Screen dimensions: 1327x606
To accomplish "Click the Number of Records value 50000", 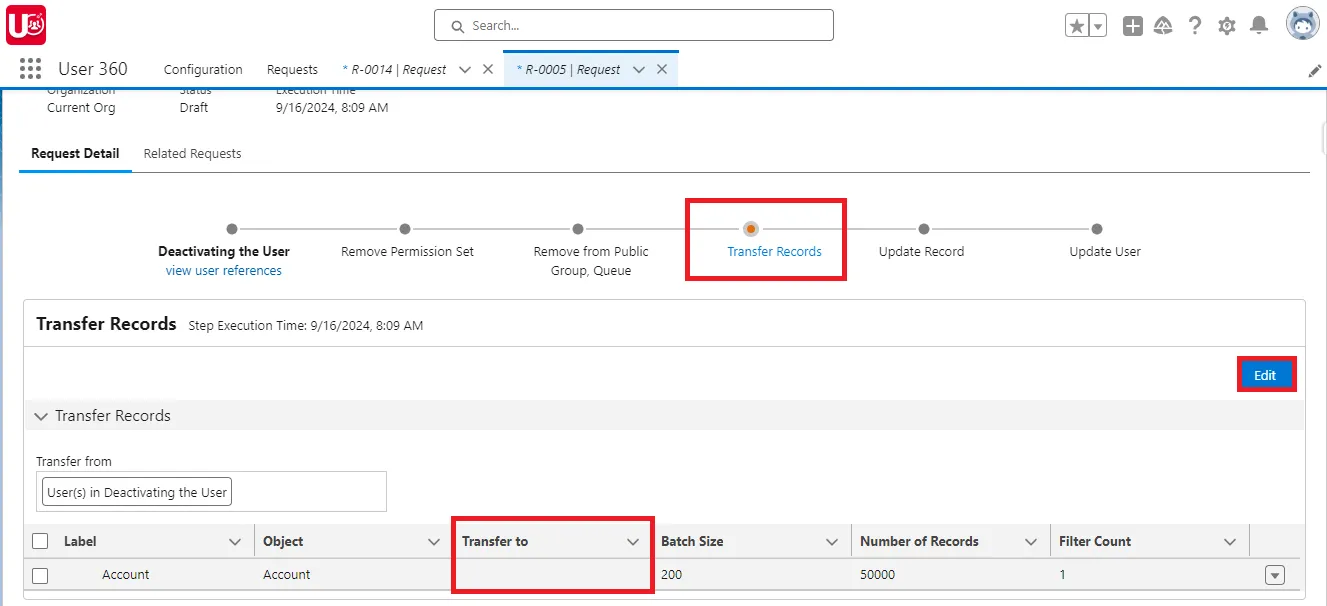I will click(x=877, y=575).
